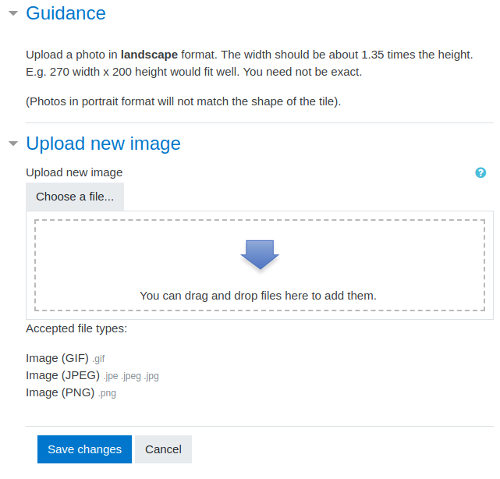This screenshot has width=500, height=479.
Task: Click the .png extension text
Action: tap(107, 393)
